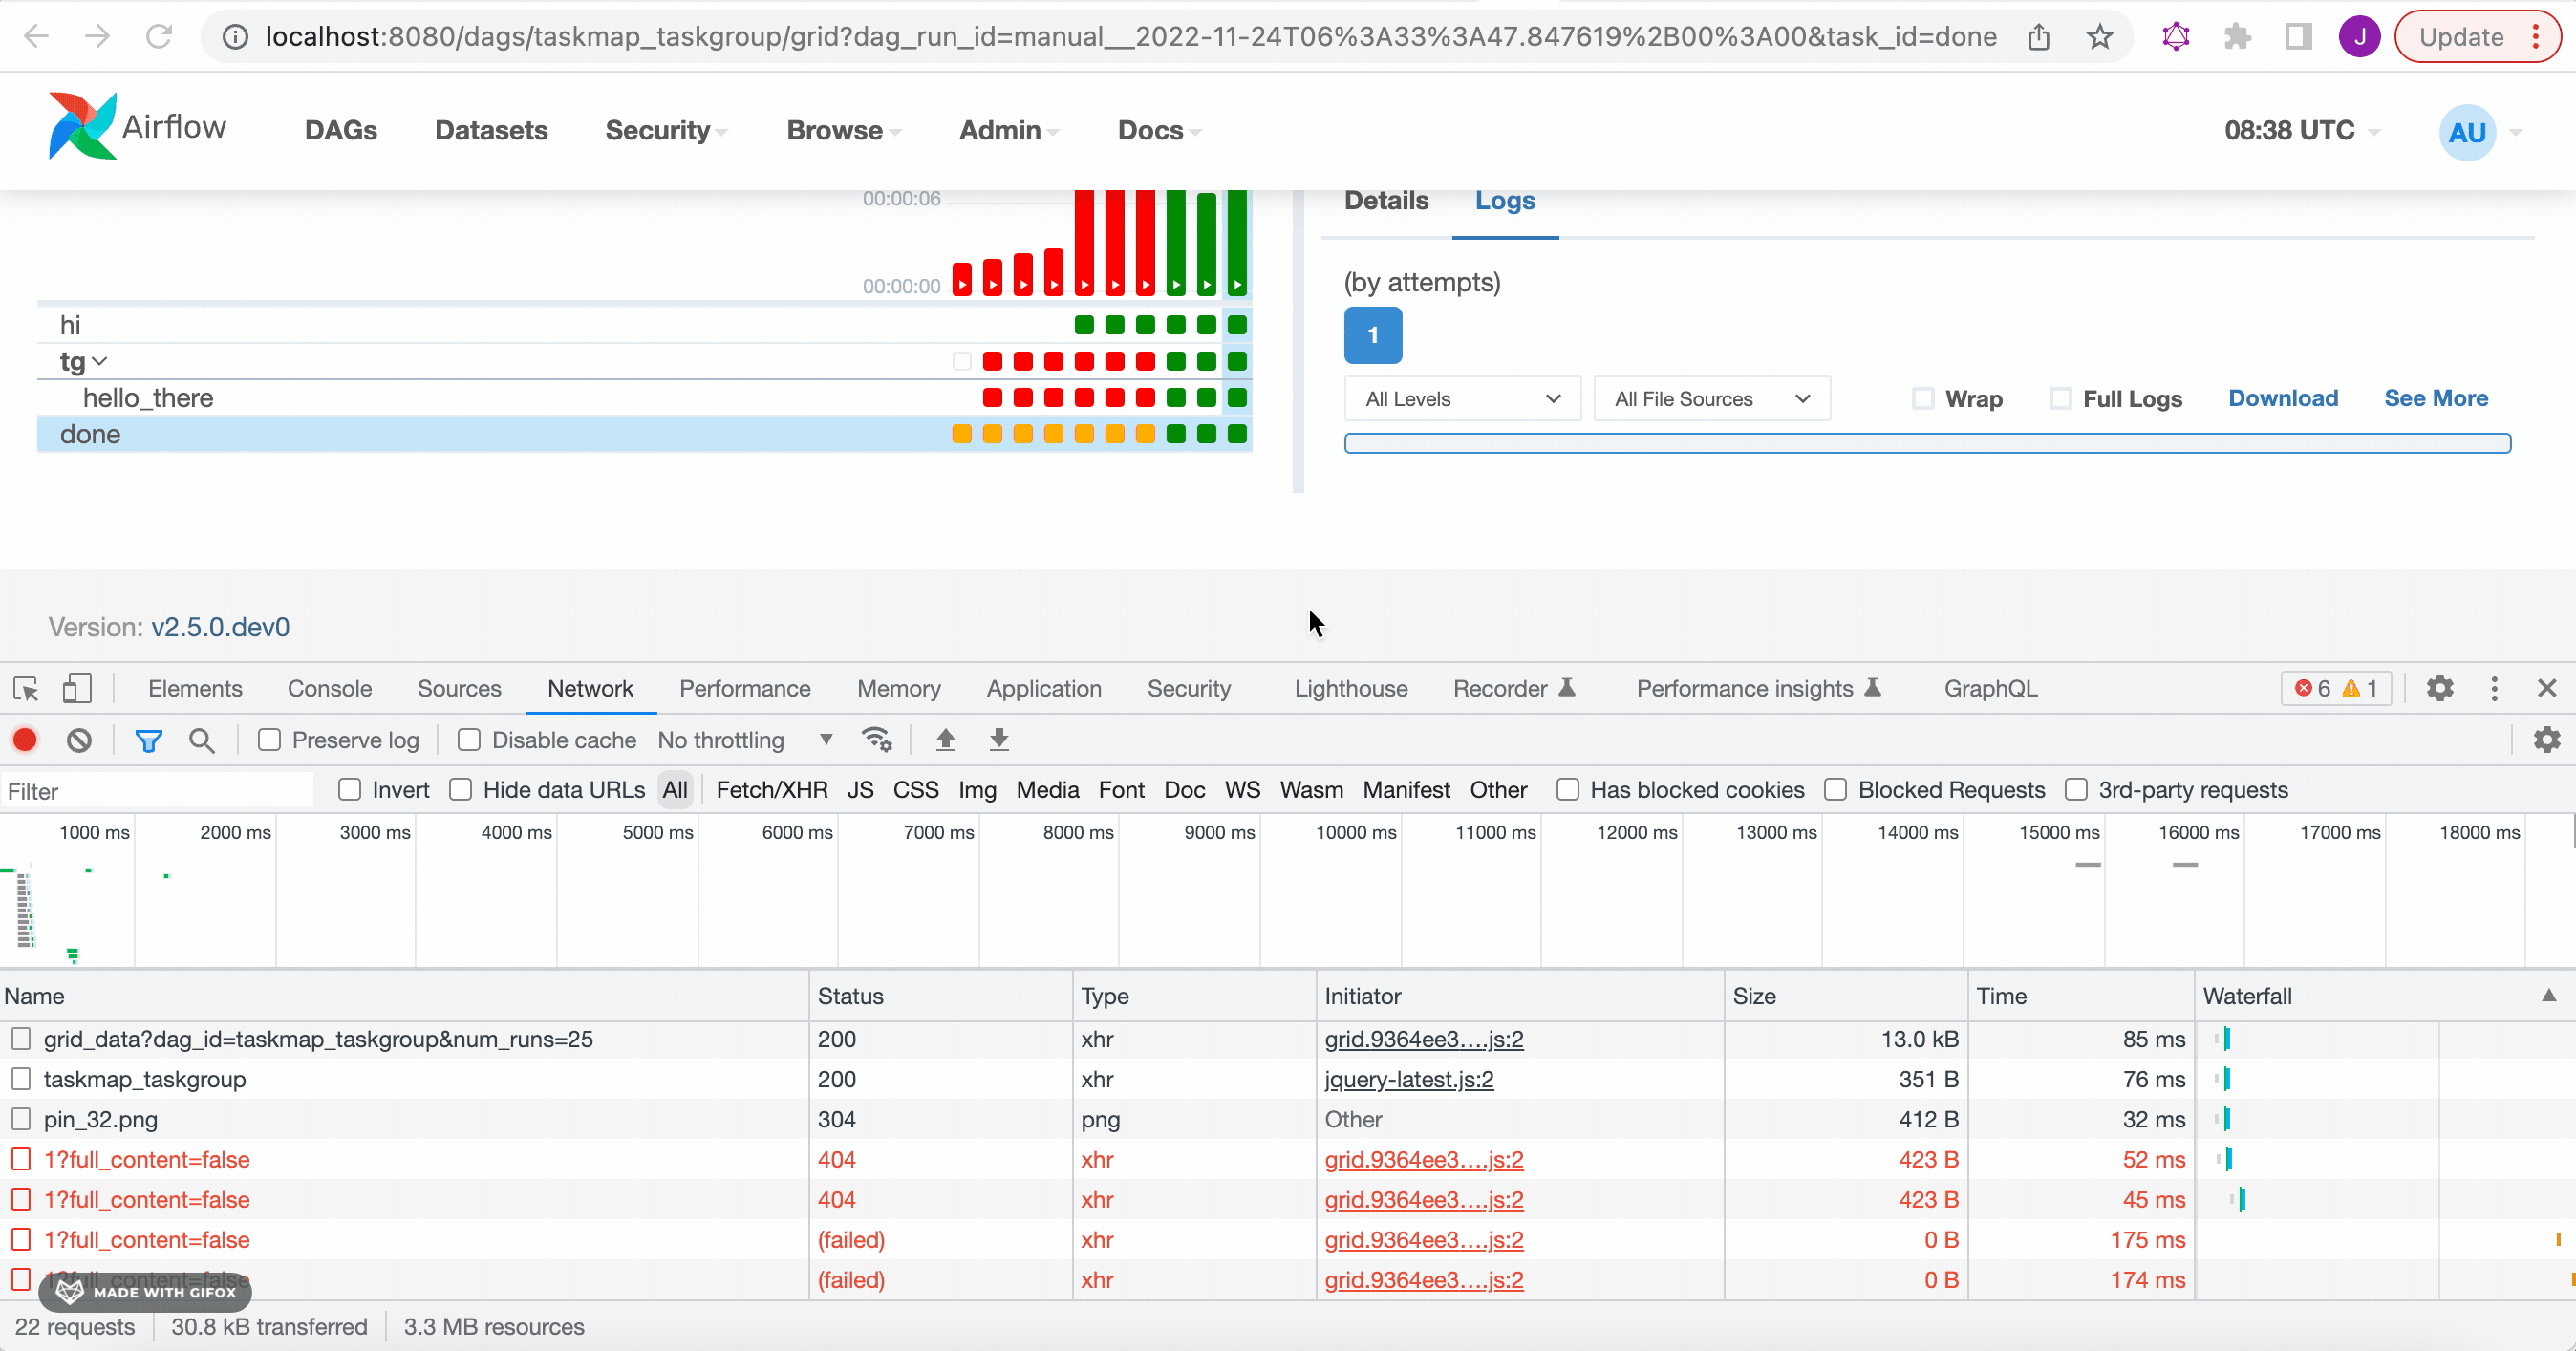Stop recording network log with red record button
Screen dimensions: 2576x1351
point(25,740)
